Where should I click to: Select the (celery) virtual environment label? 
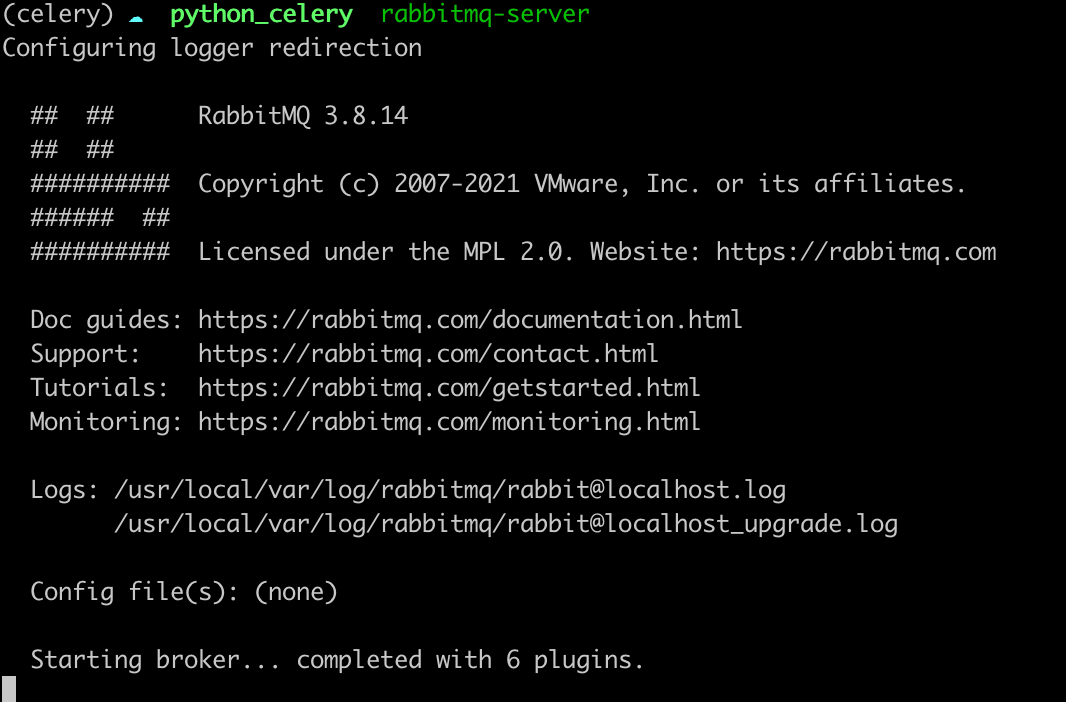[55, 13]
